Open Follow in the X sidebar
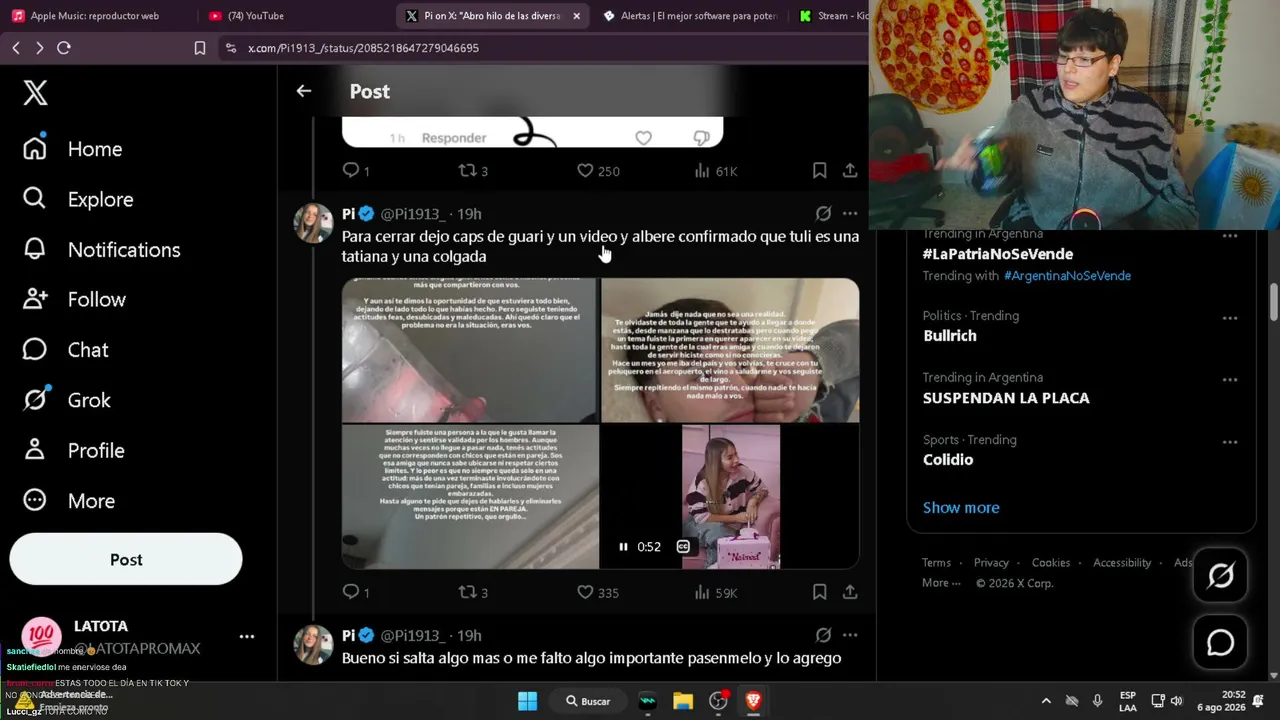1280x720 pixels. [75, 299]
